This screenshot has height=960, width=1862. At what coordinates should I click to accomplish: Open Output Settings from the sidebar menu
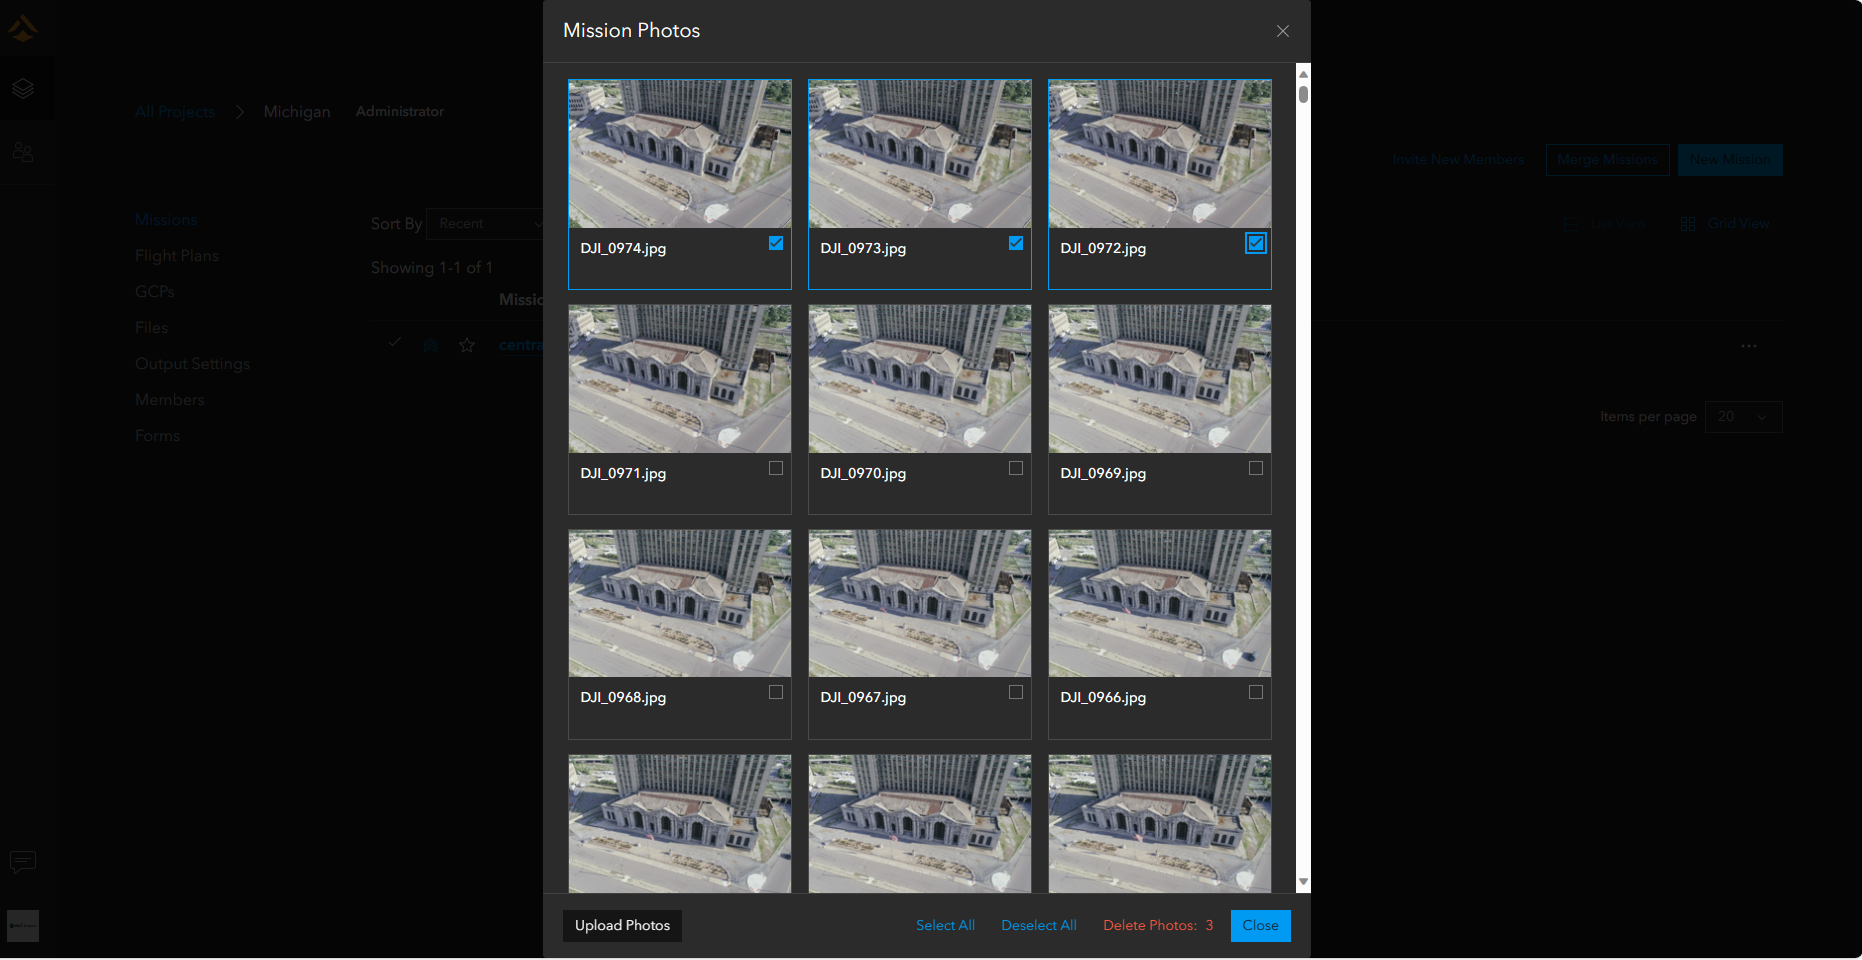(x=192, y=363)
